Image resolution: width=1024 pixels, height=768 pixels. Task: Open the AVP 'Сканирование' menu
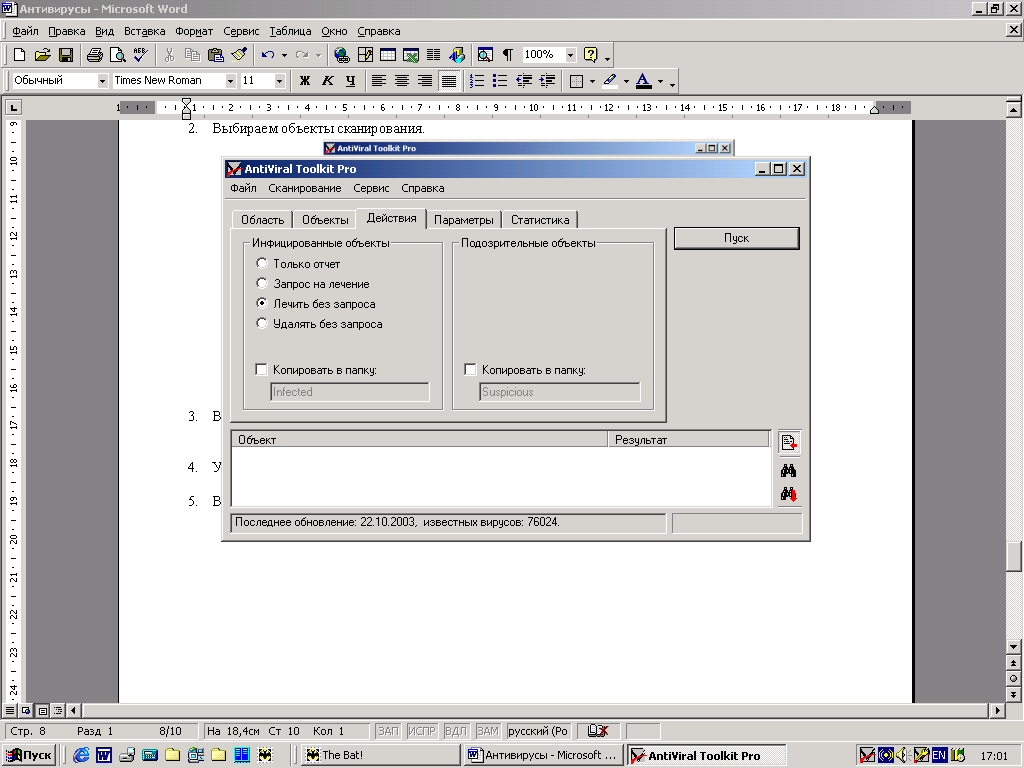click(x=304, y=188)
